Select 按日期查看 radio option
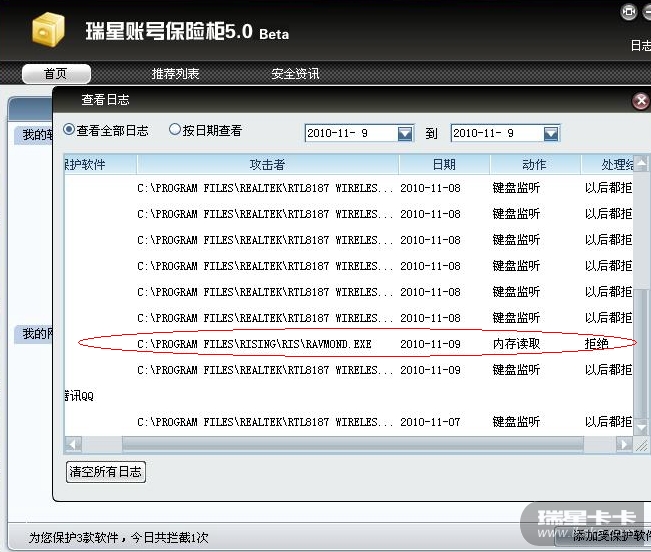Screen dimensions: 651x552 175,129
